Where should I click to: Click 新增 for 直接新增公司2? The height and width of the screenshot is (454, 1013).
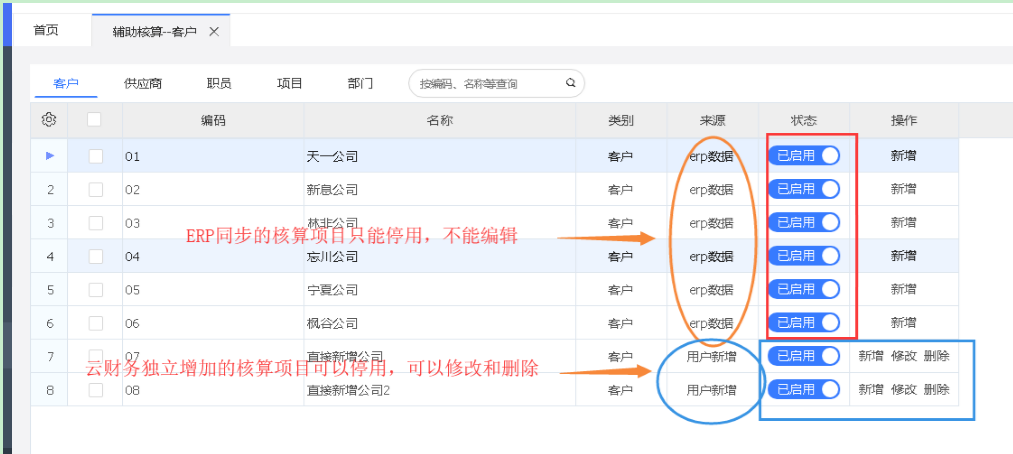click(871, 389)
